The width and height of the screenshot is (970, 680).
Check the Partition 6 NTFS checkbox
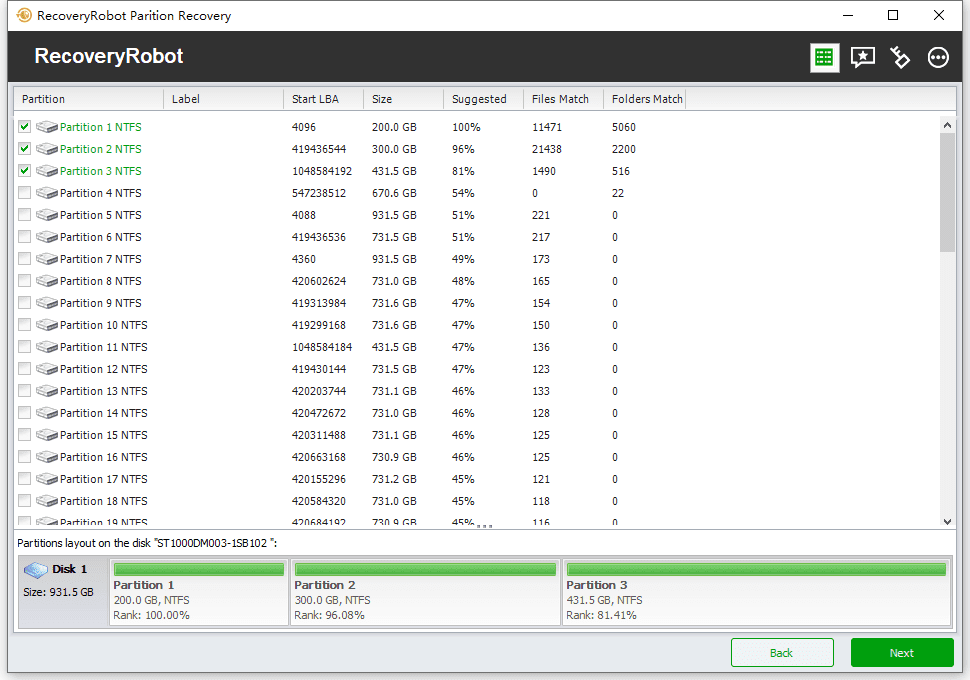[24, 236]
